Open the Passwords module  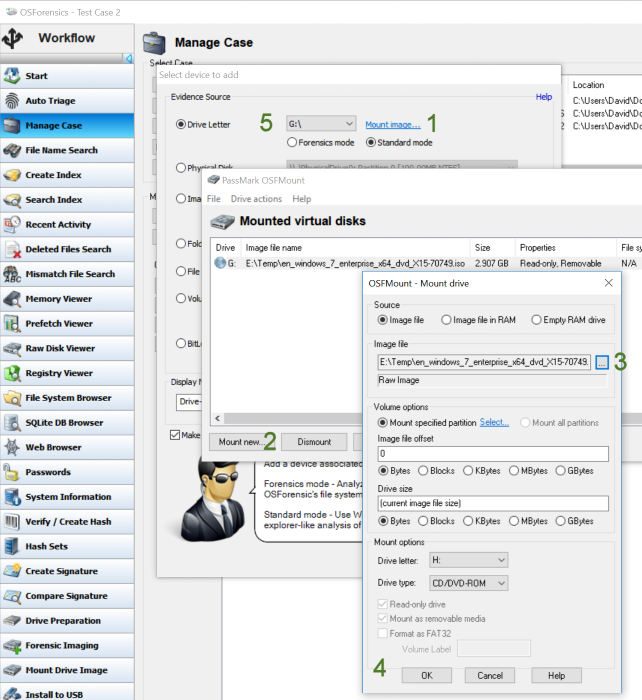coord(67,472)
